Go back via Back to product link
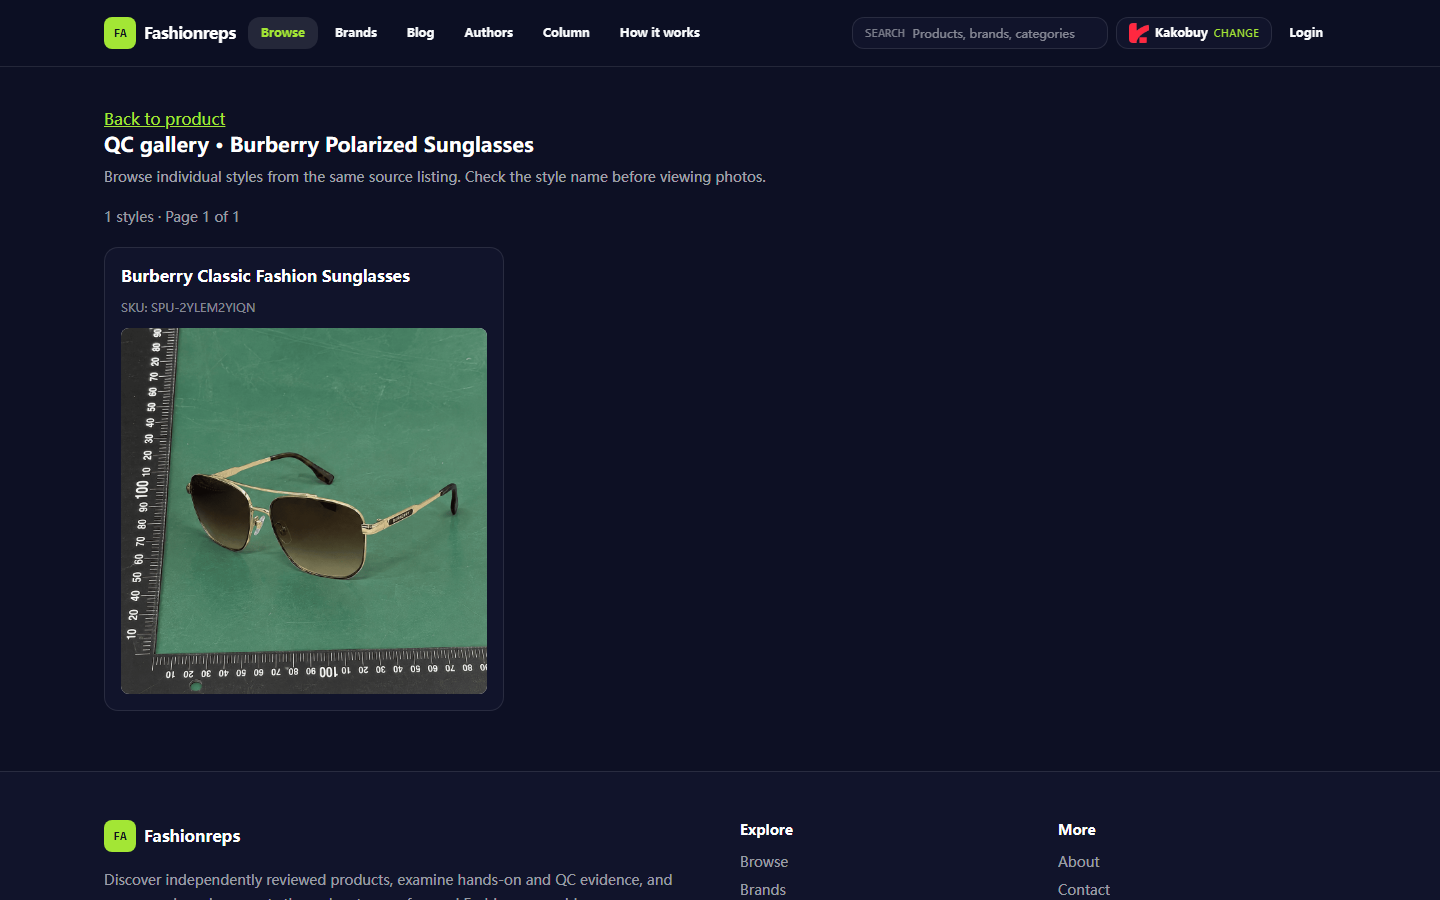 (x=165, y=119)
